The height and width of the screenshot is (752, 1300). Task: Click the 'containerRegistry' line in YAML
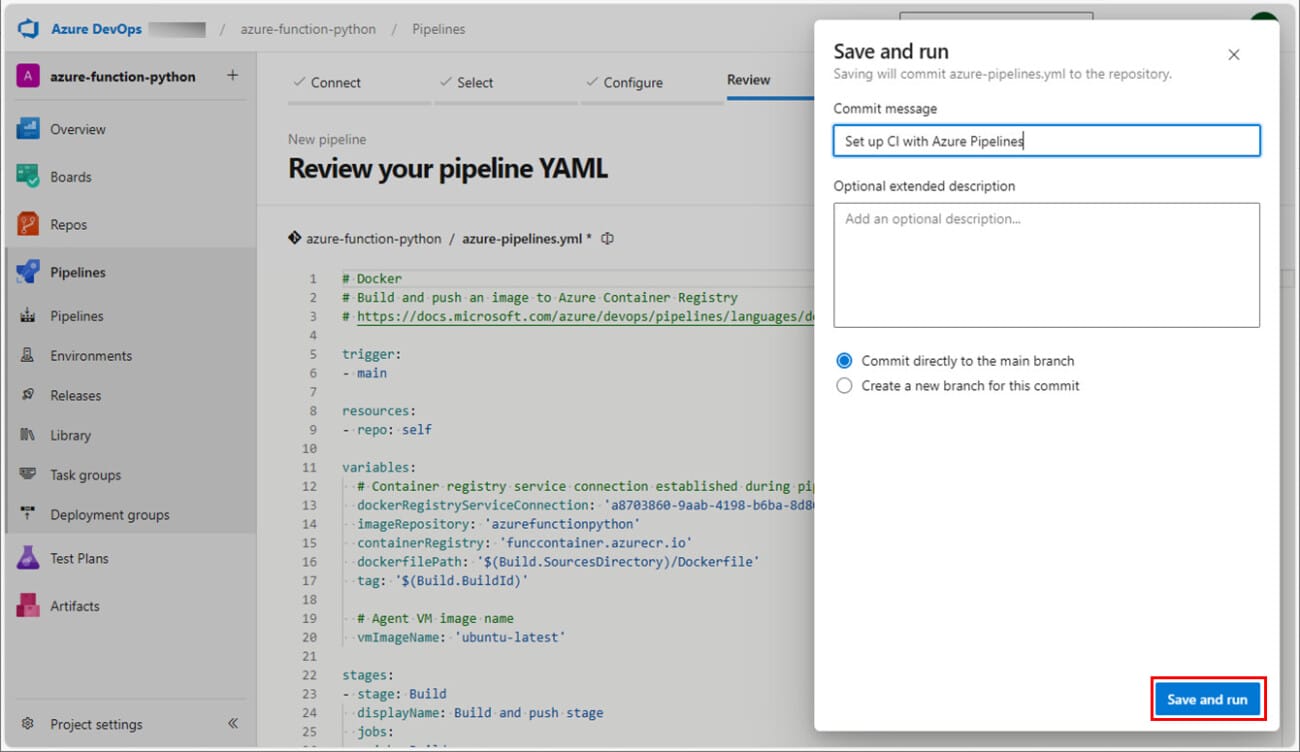[525, 542]
